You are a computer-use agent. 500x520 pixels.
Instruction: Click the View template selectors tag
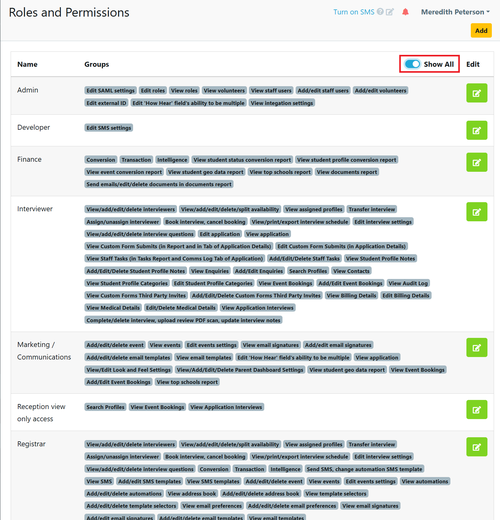pyautogui.click(x=336, y=494)
